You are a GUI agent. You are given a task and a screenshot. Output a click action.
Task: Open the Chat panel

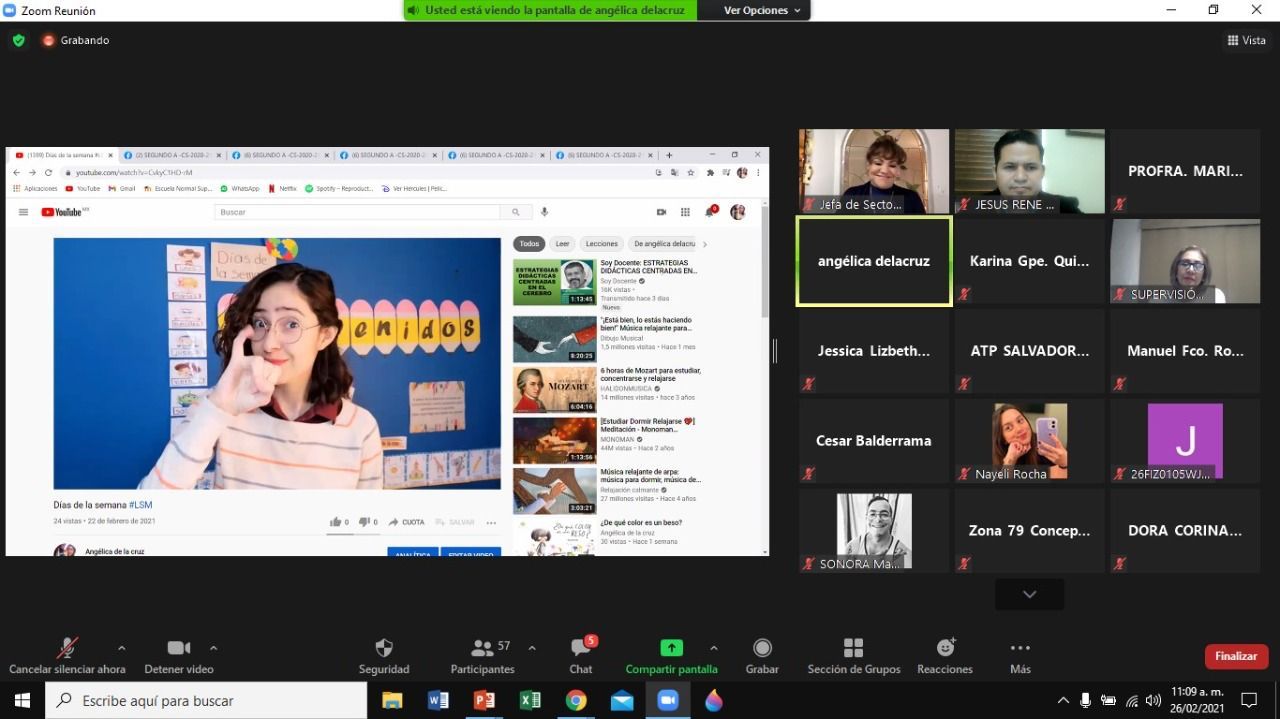click(581, 649)
